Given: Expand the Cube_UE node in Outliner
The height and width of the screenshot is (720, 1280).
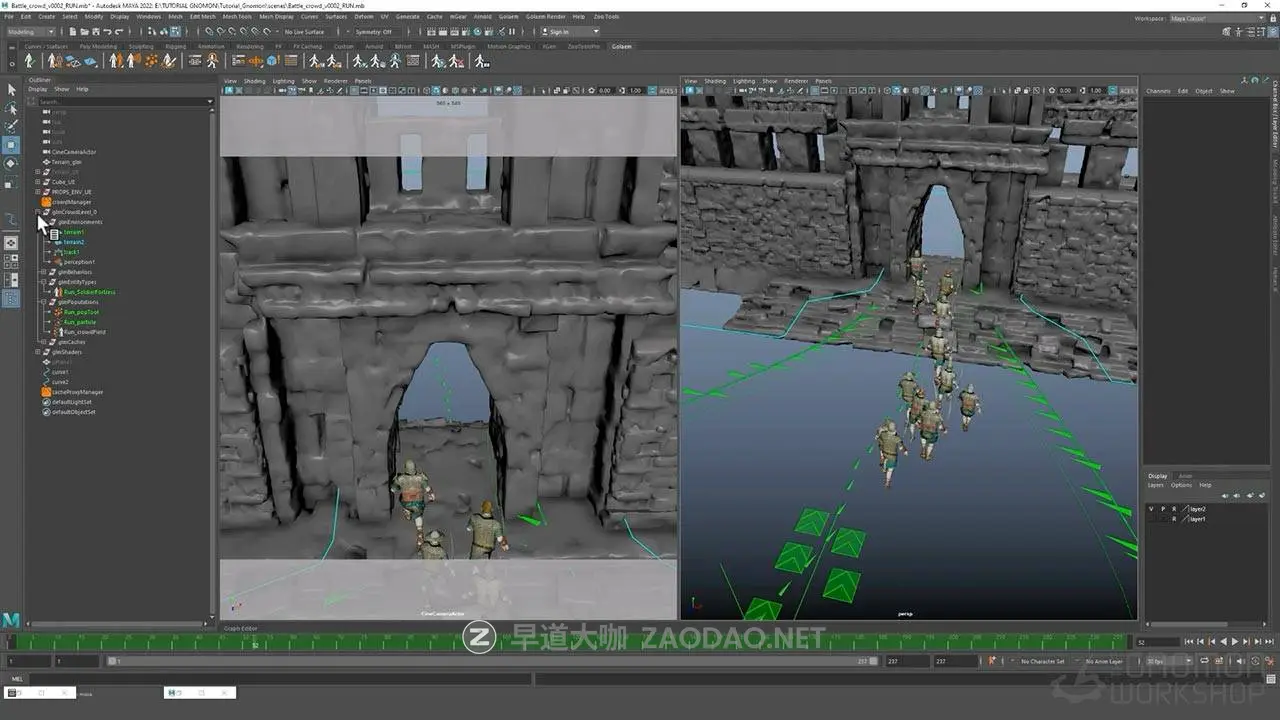Looking at the screenshot, I should click(x=38, y=182).
